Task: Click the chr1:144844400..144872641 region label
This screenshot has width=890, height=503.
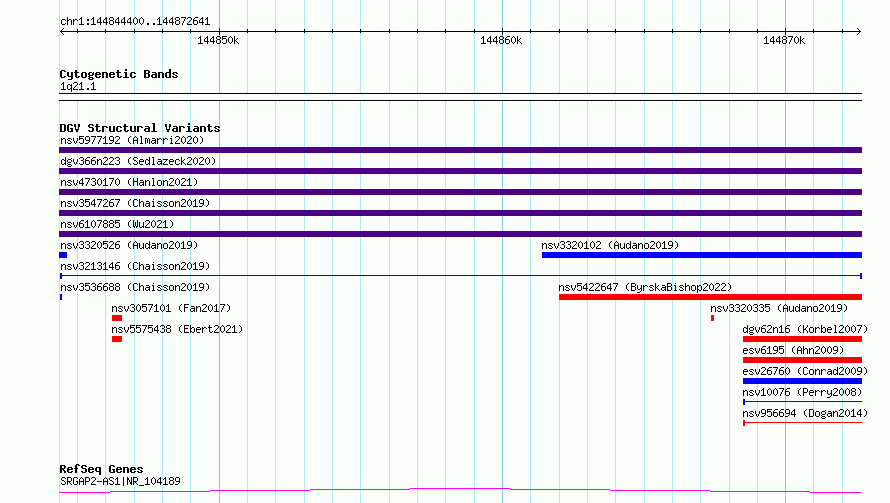Action: tap(135, 21)
